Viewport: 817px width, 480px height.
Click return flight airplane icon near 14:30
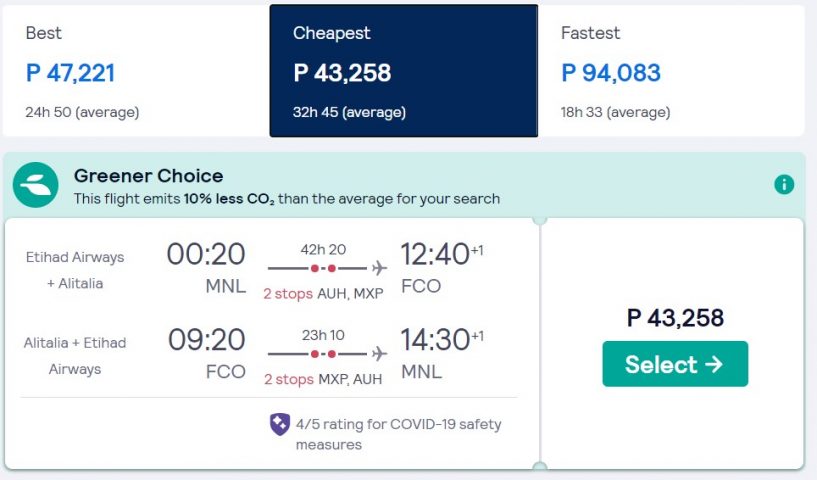coord(379,354)
